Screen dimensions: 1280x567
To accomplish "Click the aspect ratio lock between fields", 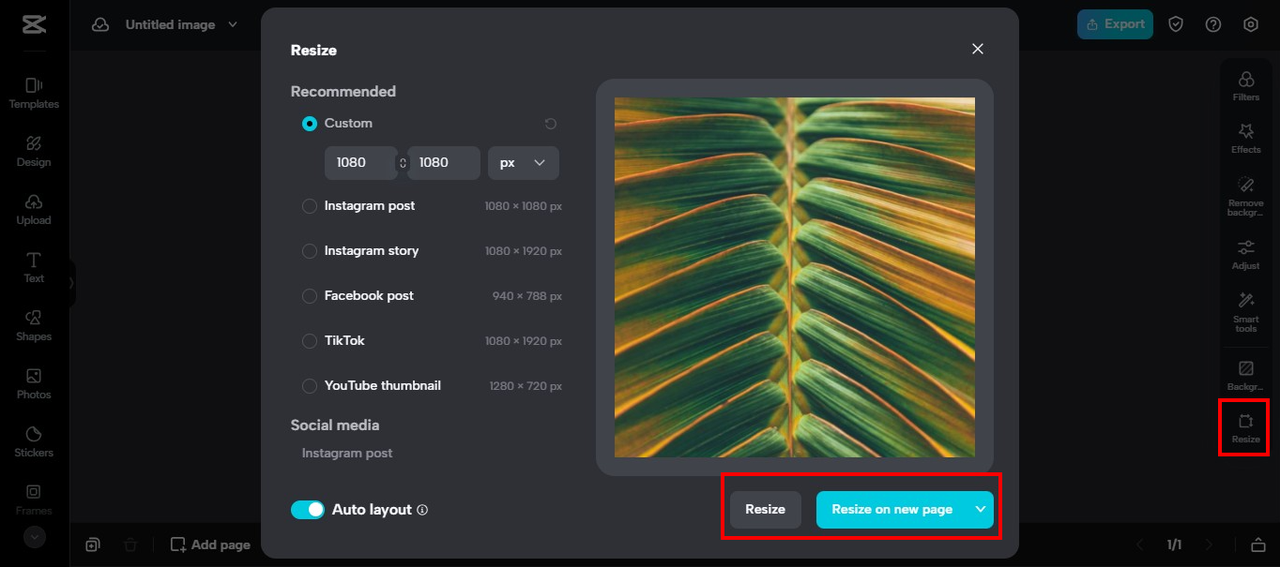I will coord(403,163).
